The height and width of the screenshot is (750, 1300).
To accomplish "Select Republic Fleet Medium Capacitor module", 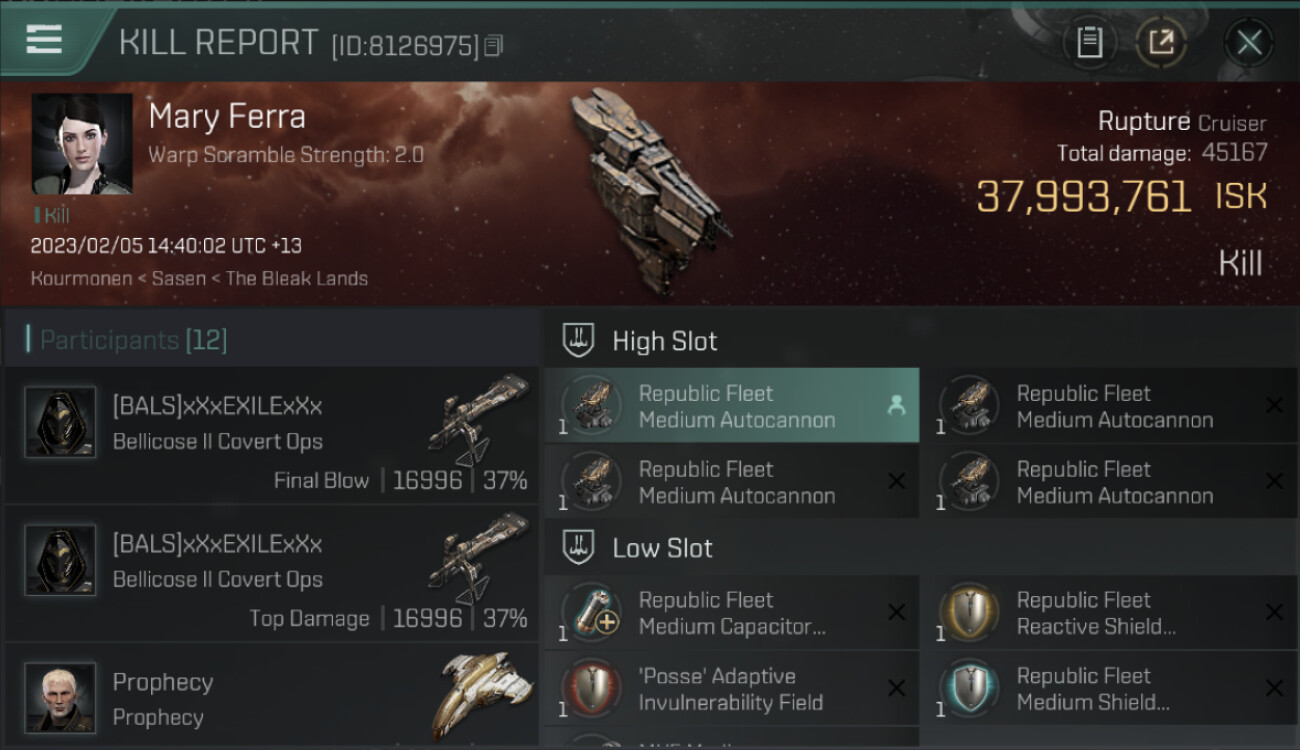I will point(731,613).
